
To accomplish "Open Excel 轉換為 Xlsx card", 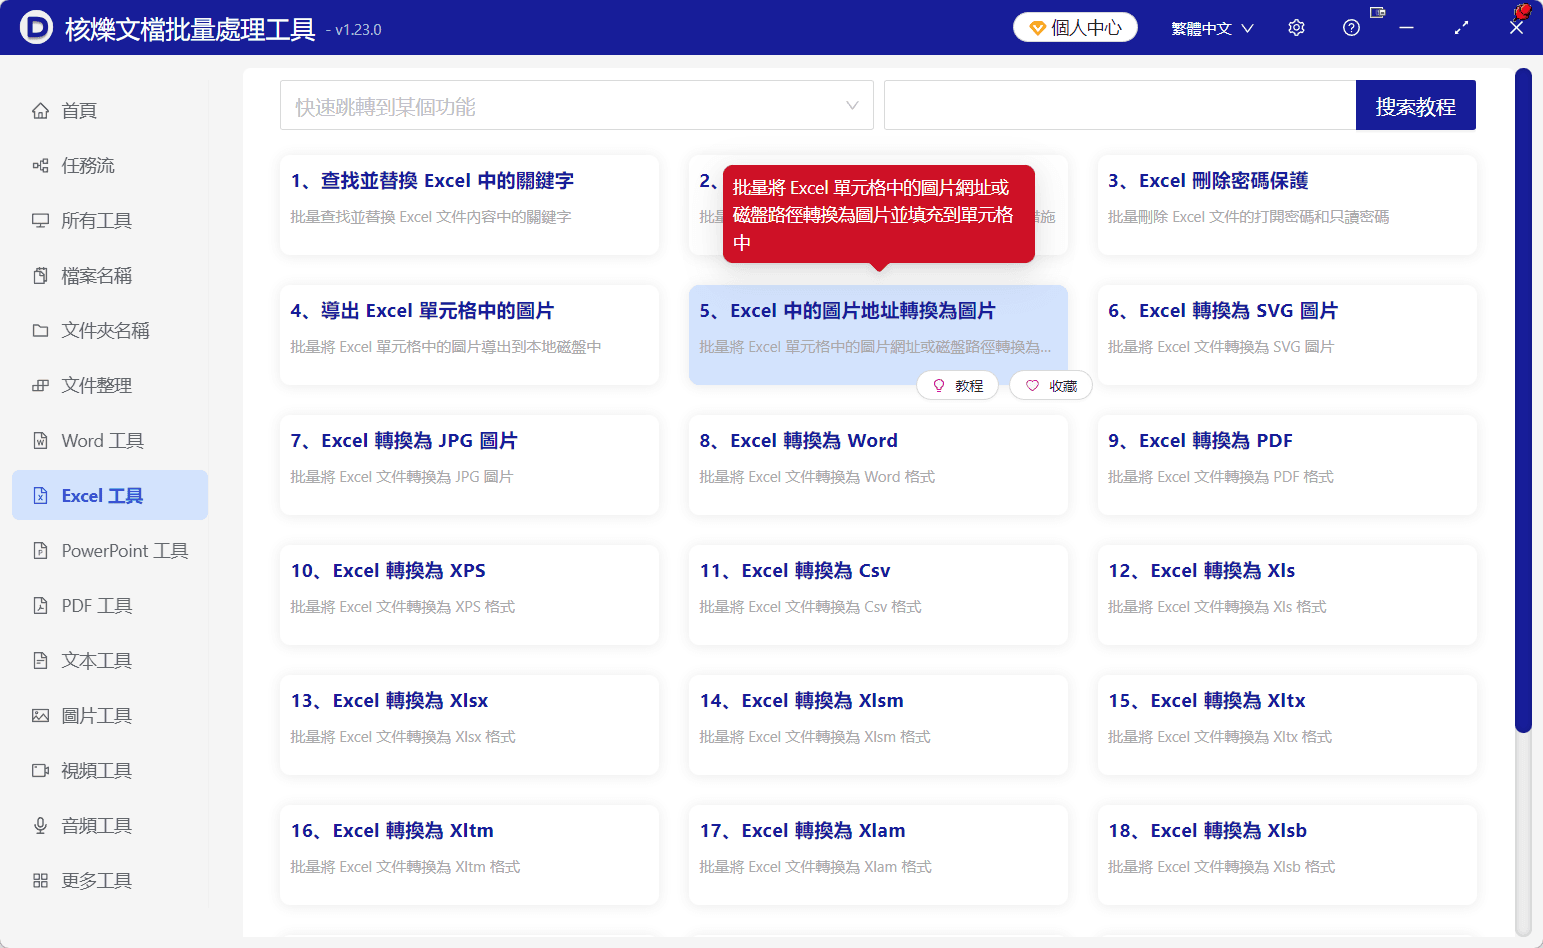I will coord(469,725).
